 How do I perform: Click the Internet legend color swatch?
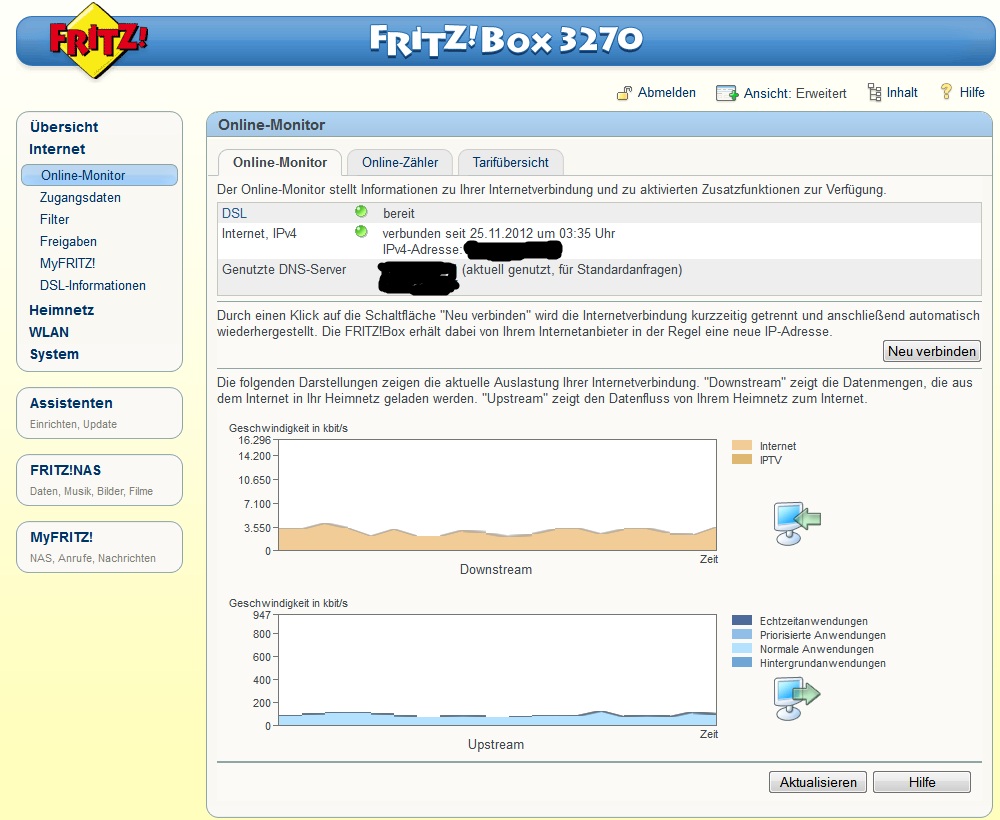742,446
